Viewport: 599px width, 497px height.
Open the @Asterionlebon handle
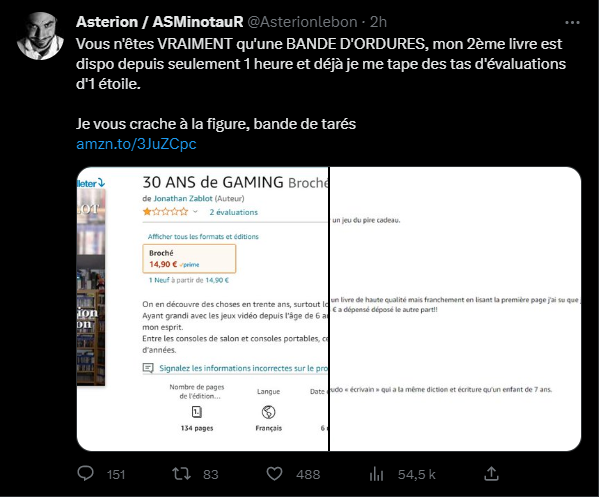(x=303, y=22)
